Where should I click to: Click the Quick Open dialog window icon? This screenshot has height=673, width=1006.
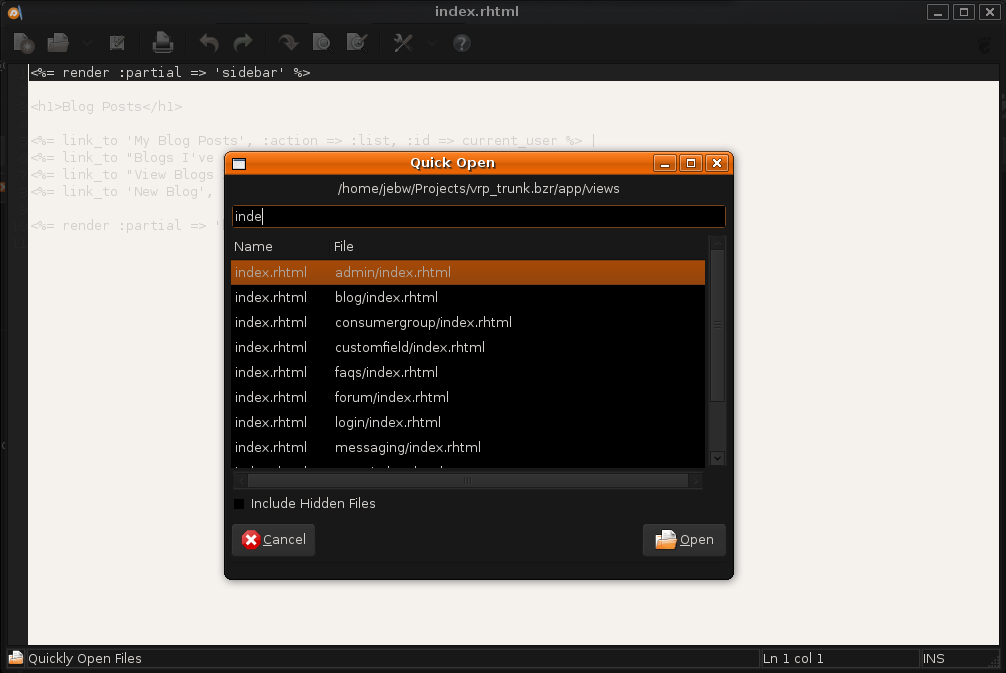click(239, 164)
